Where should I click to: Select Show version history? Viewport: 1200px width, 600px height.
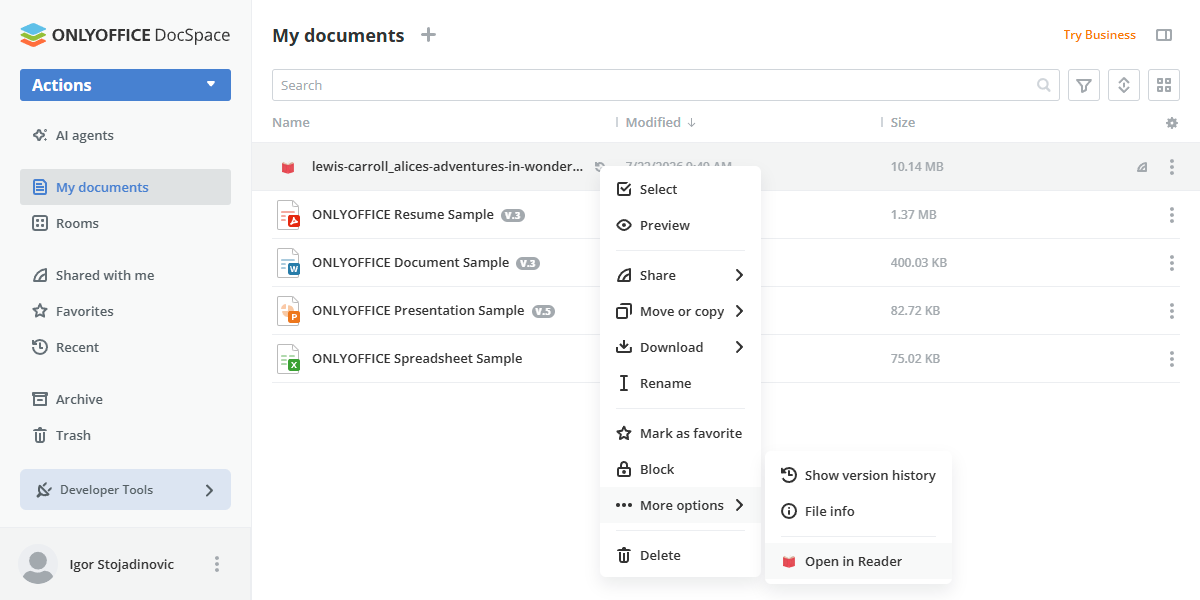[858, 475]
